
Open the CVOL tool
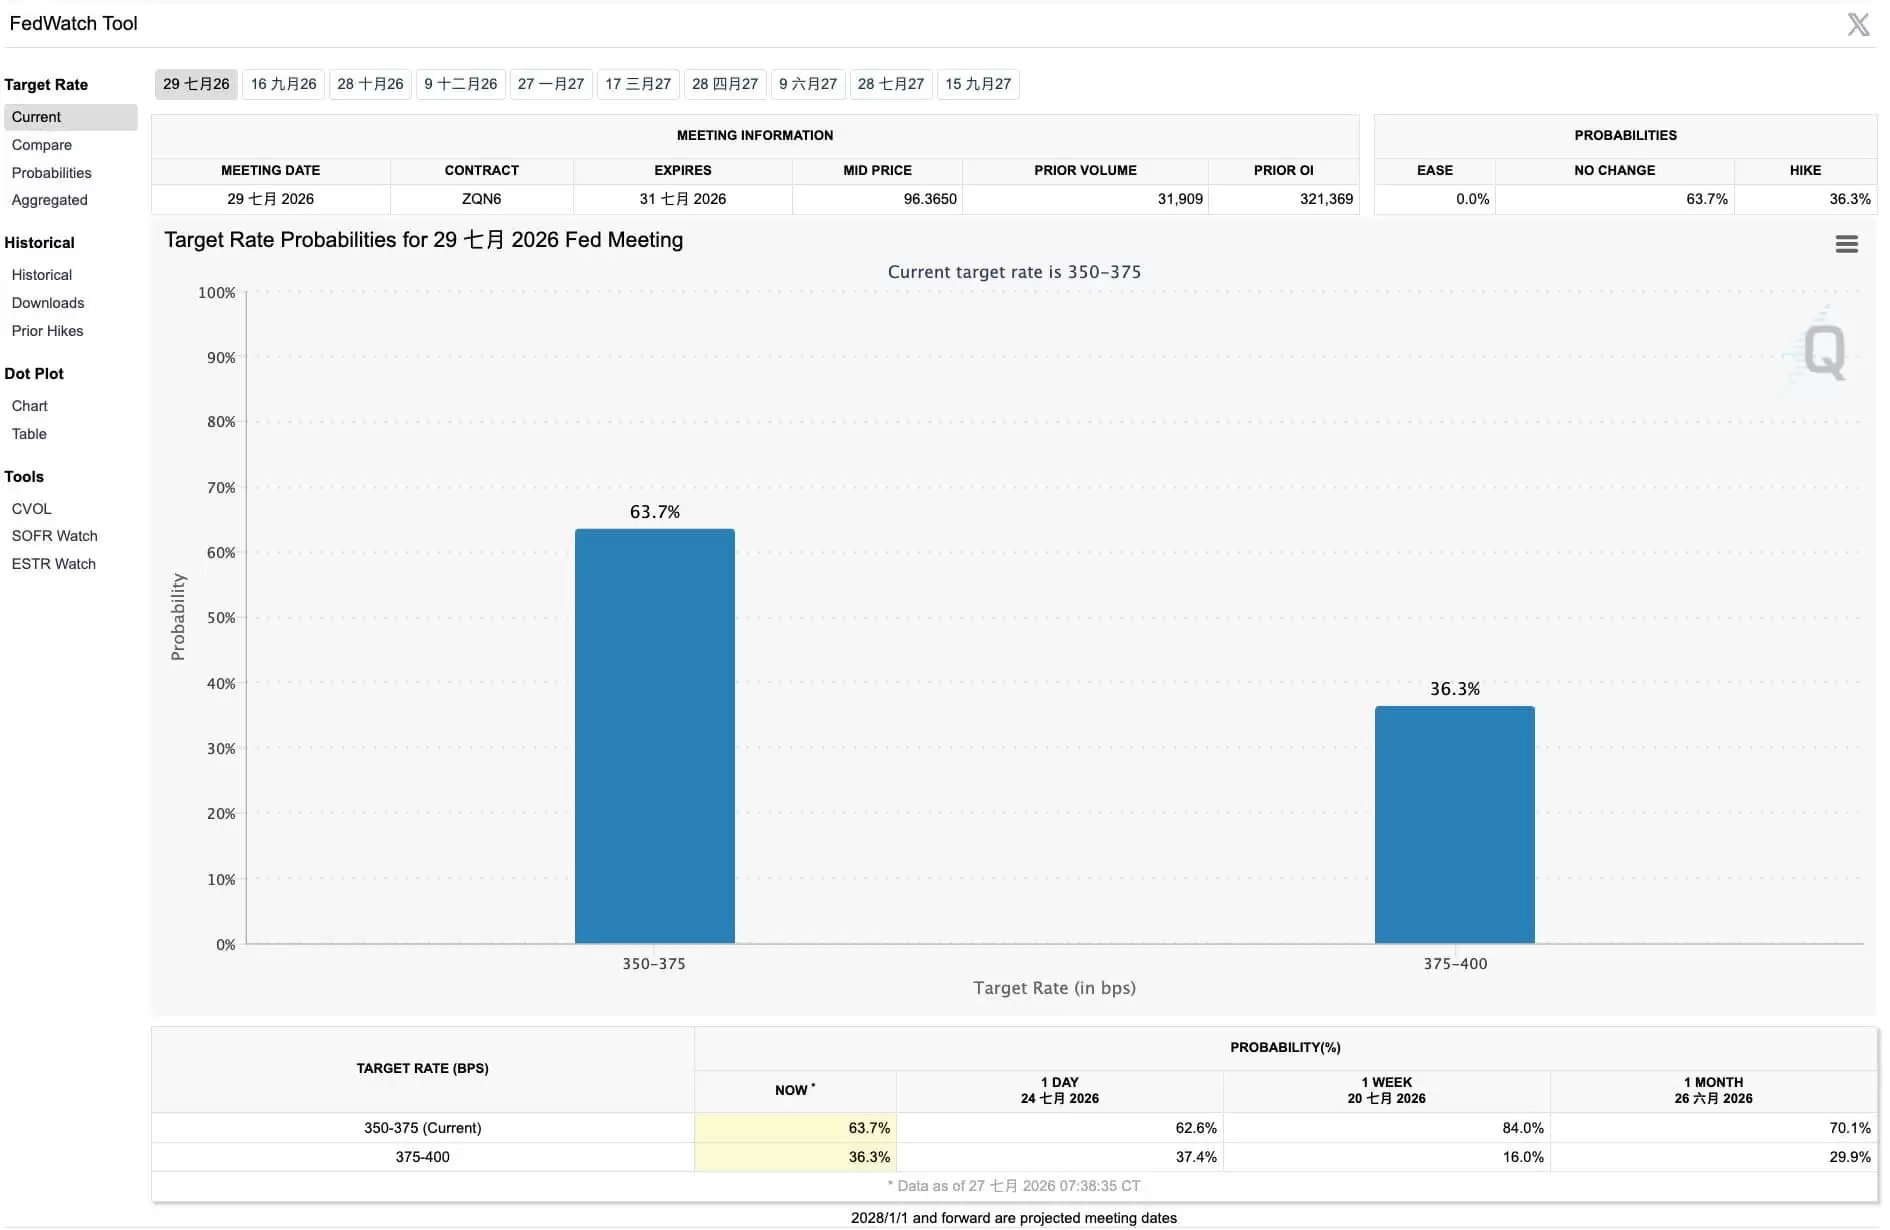31,509
